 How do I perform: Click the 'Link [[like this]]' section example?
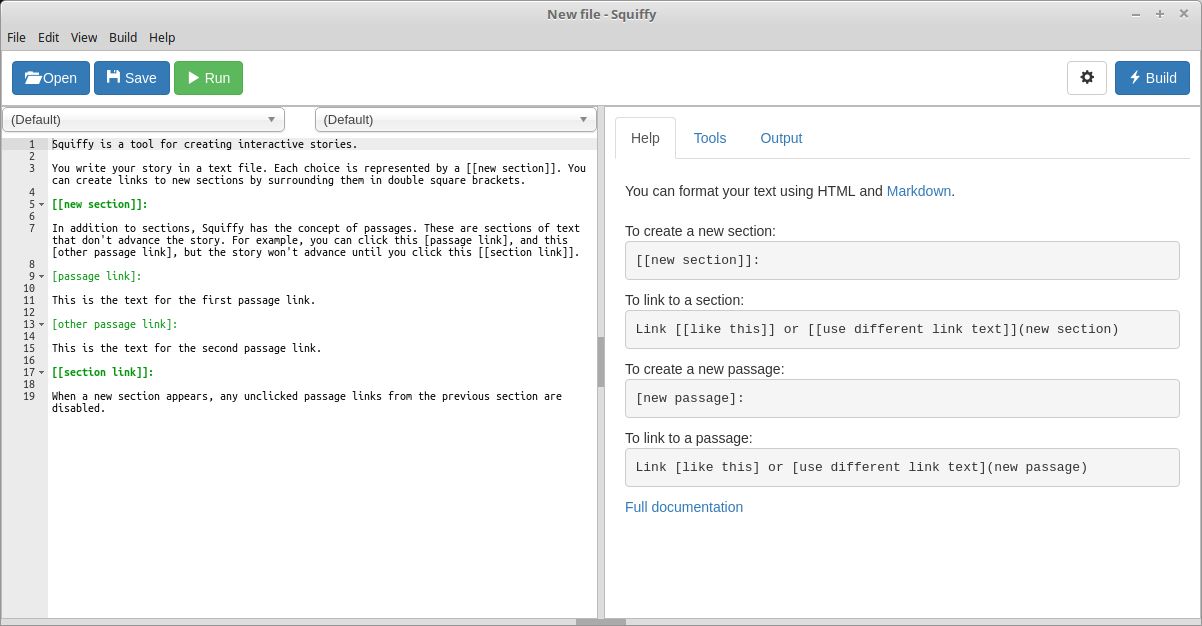coord(902,329)
